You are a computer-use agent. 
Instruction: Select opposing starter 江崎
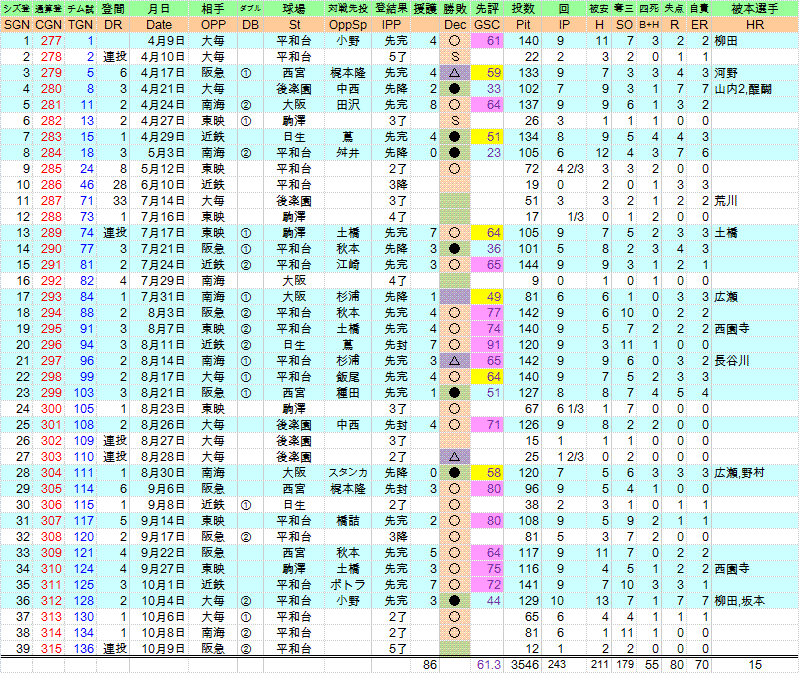348,264
